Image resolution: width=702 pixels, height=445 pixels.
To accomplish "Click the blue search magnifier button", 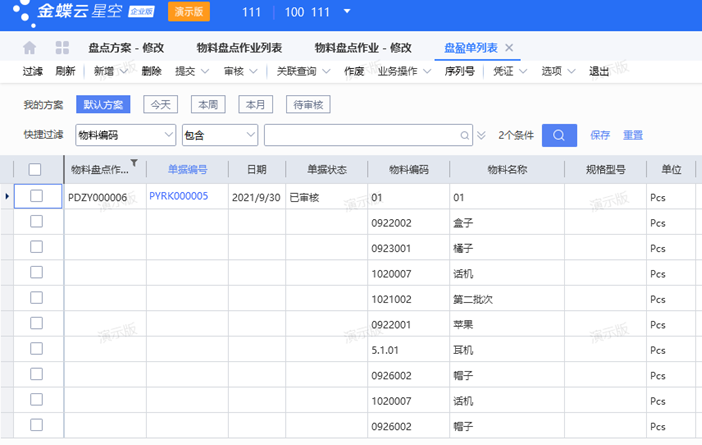I will [559, 135].
